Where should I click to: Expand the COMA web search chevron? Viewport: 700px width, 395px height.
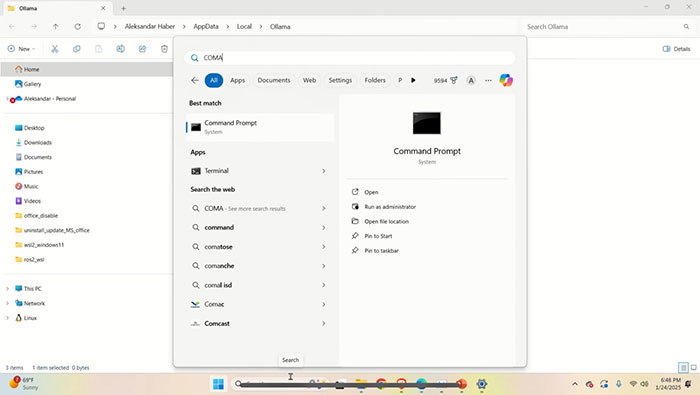click(324, 208)
